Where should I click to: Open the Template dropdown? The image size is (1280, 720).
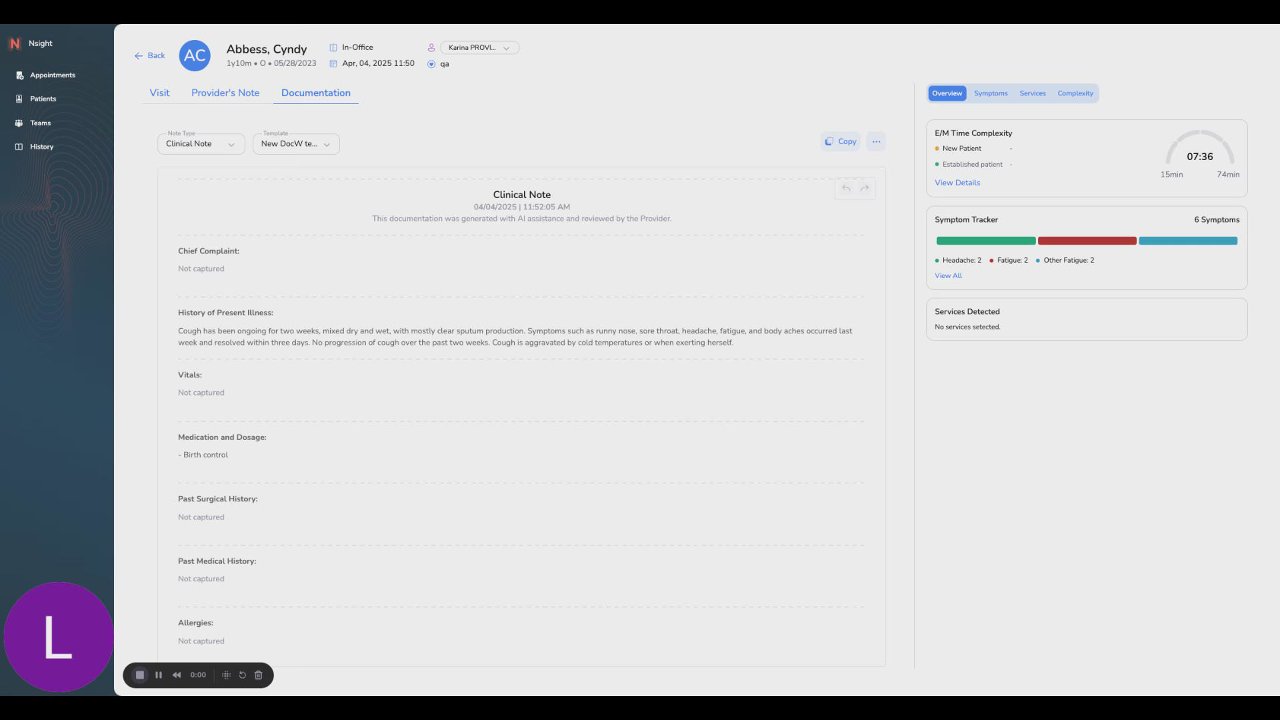[x=296, y=144]
